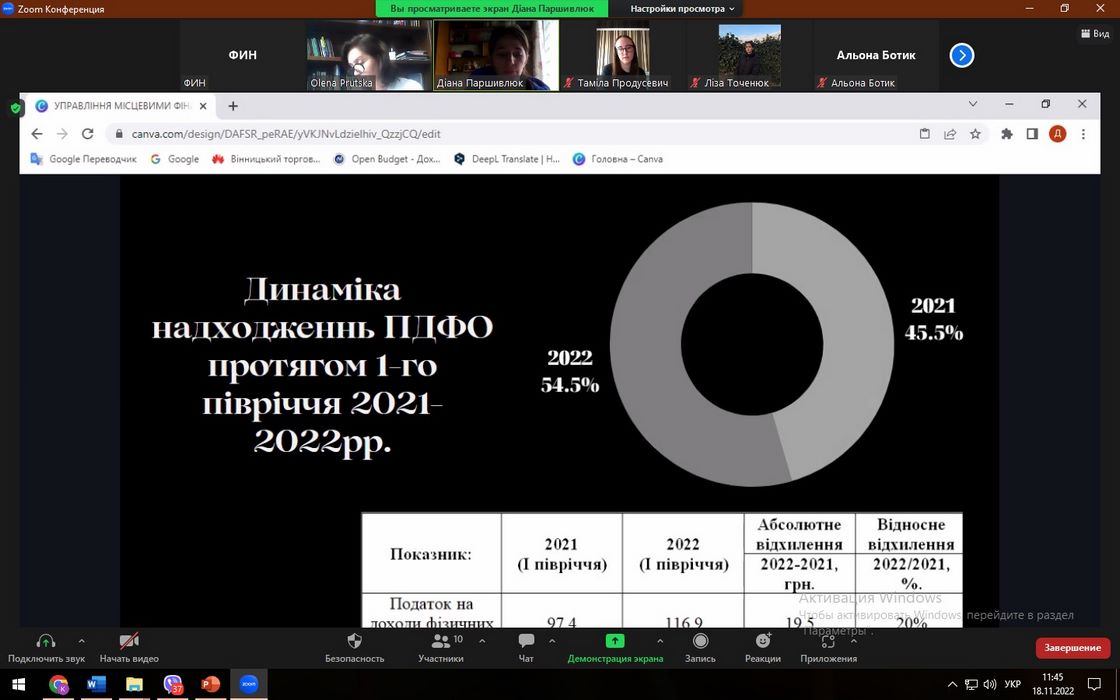The image size is (1120, 700).
Task: Select the Canva browser tab
Action: [x=120, y=105]
